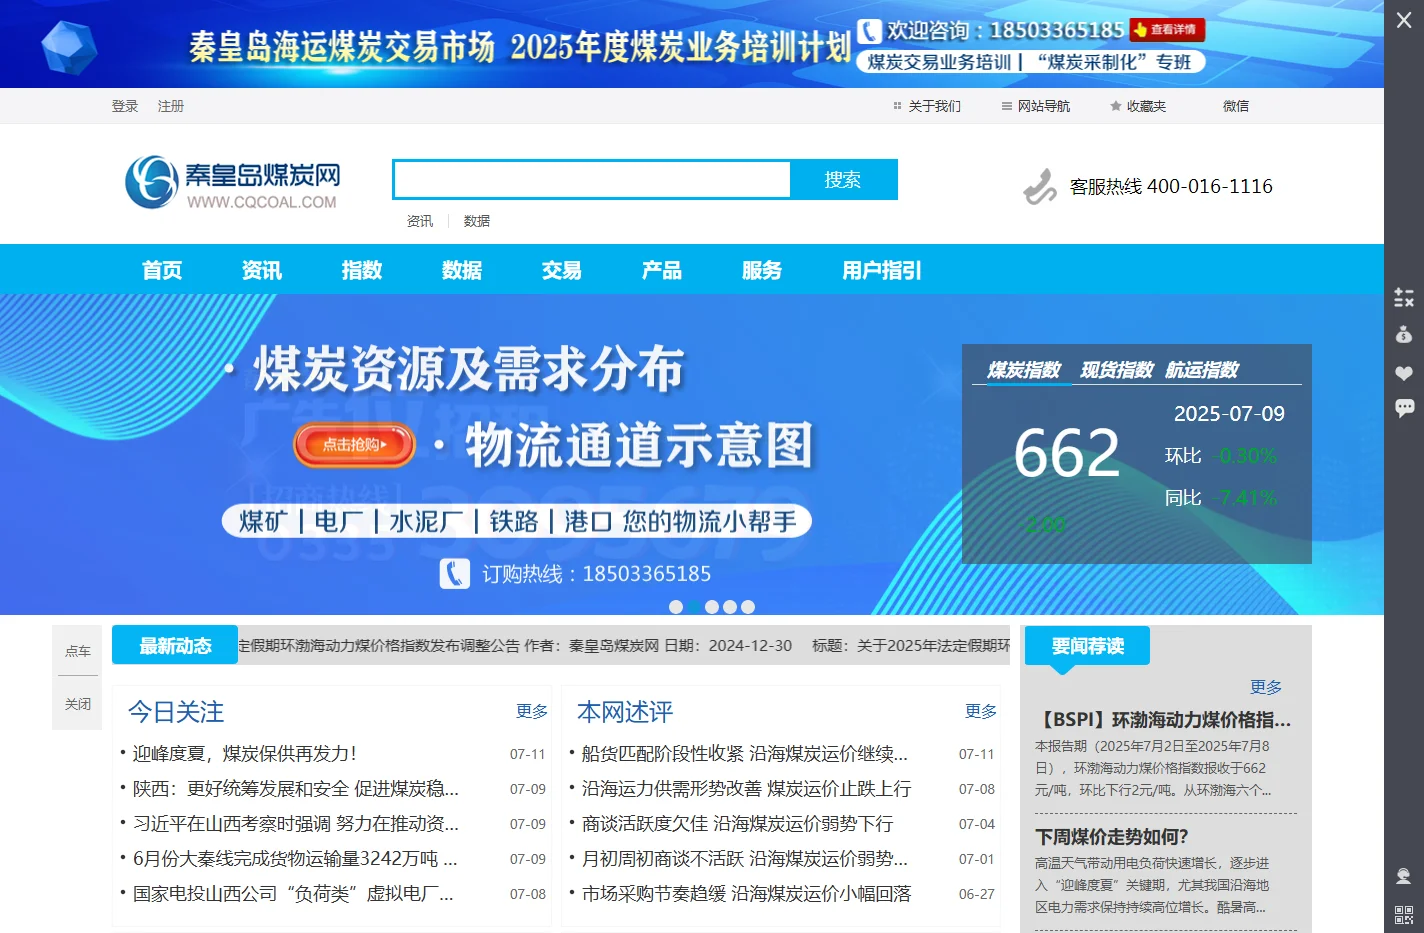
Task: Click the phone icon next to 订购热线
Action: tap(454, 573)
